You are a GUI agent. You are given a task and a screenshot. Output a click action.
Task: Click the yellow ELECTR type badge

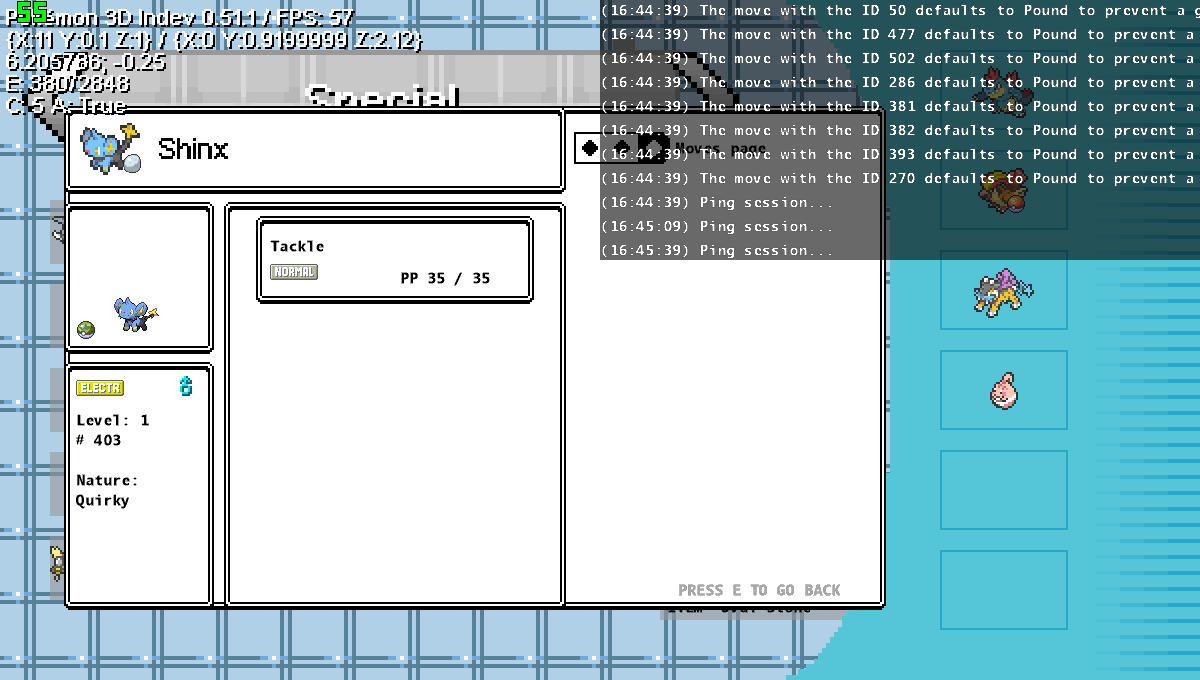pyautogui.click(x=100, y=388)
